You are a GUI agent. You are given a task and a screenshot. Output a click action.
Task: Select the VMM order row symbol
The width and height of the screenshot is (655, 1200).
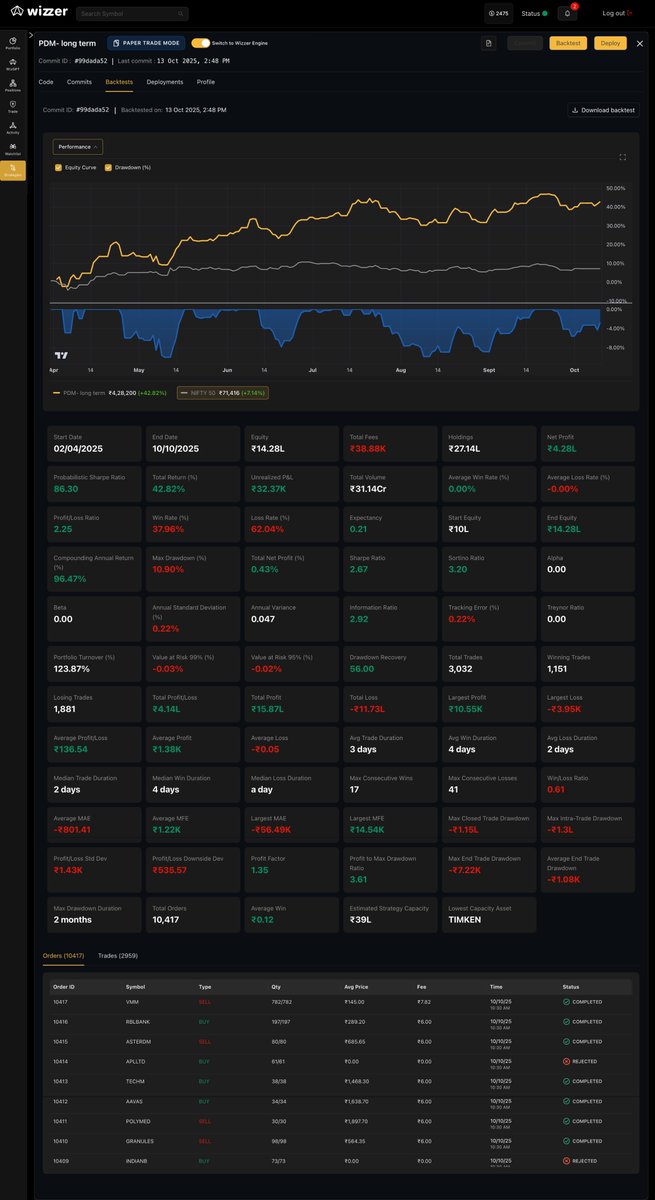132,1002
